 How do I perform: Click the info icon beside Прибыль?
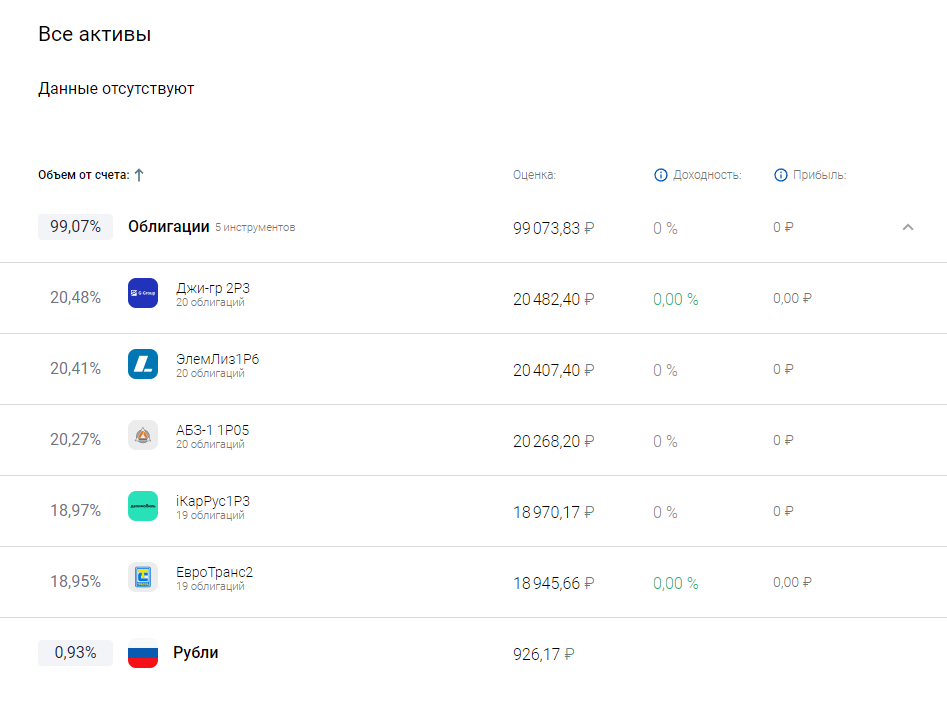[781, 175]
